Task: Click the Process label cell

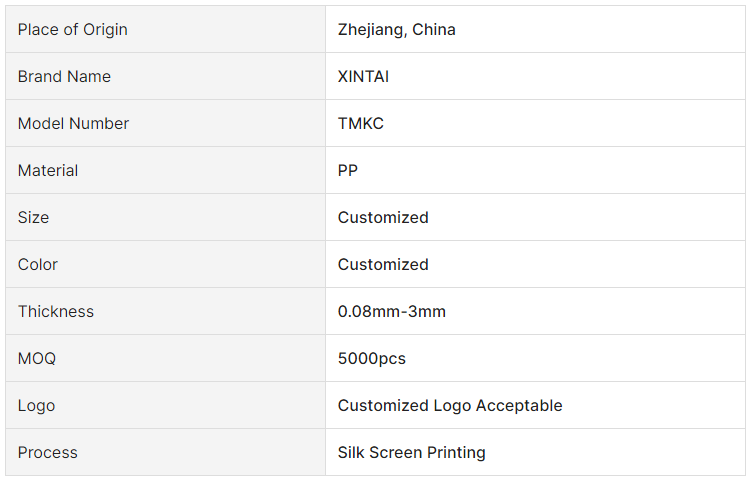Action: pyautogui.click(x=165, y=452)
